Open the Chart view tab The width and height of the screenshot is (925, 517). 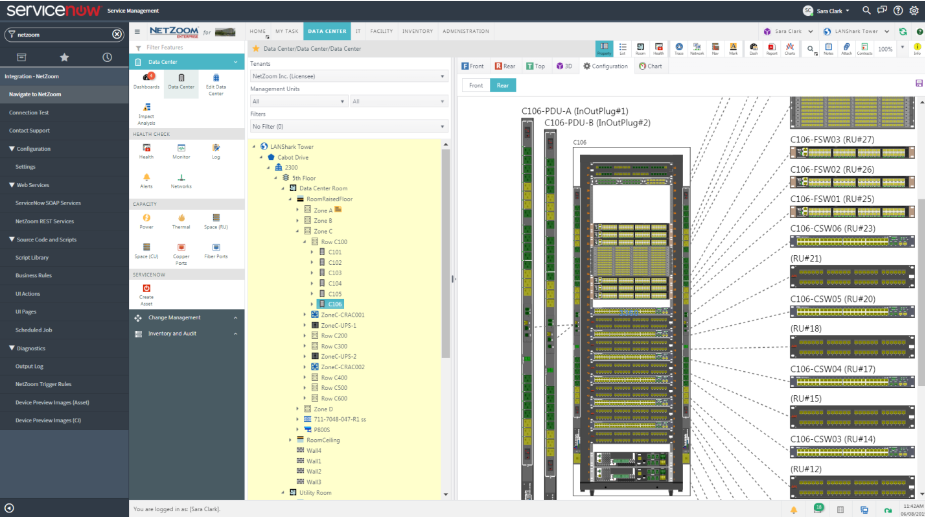(651, 66)
